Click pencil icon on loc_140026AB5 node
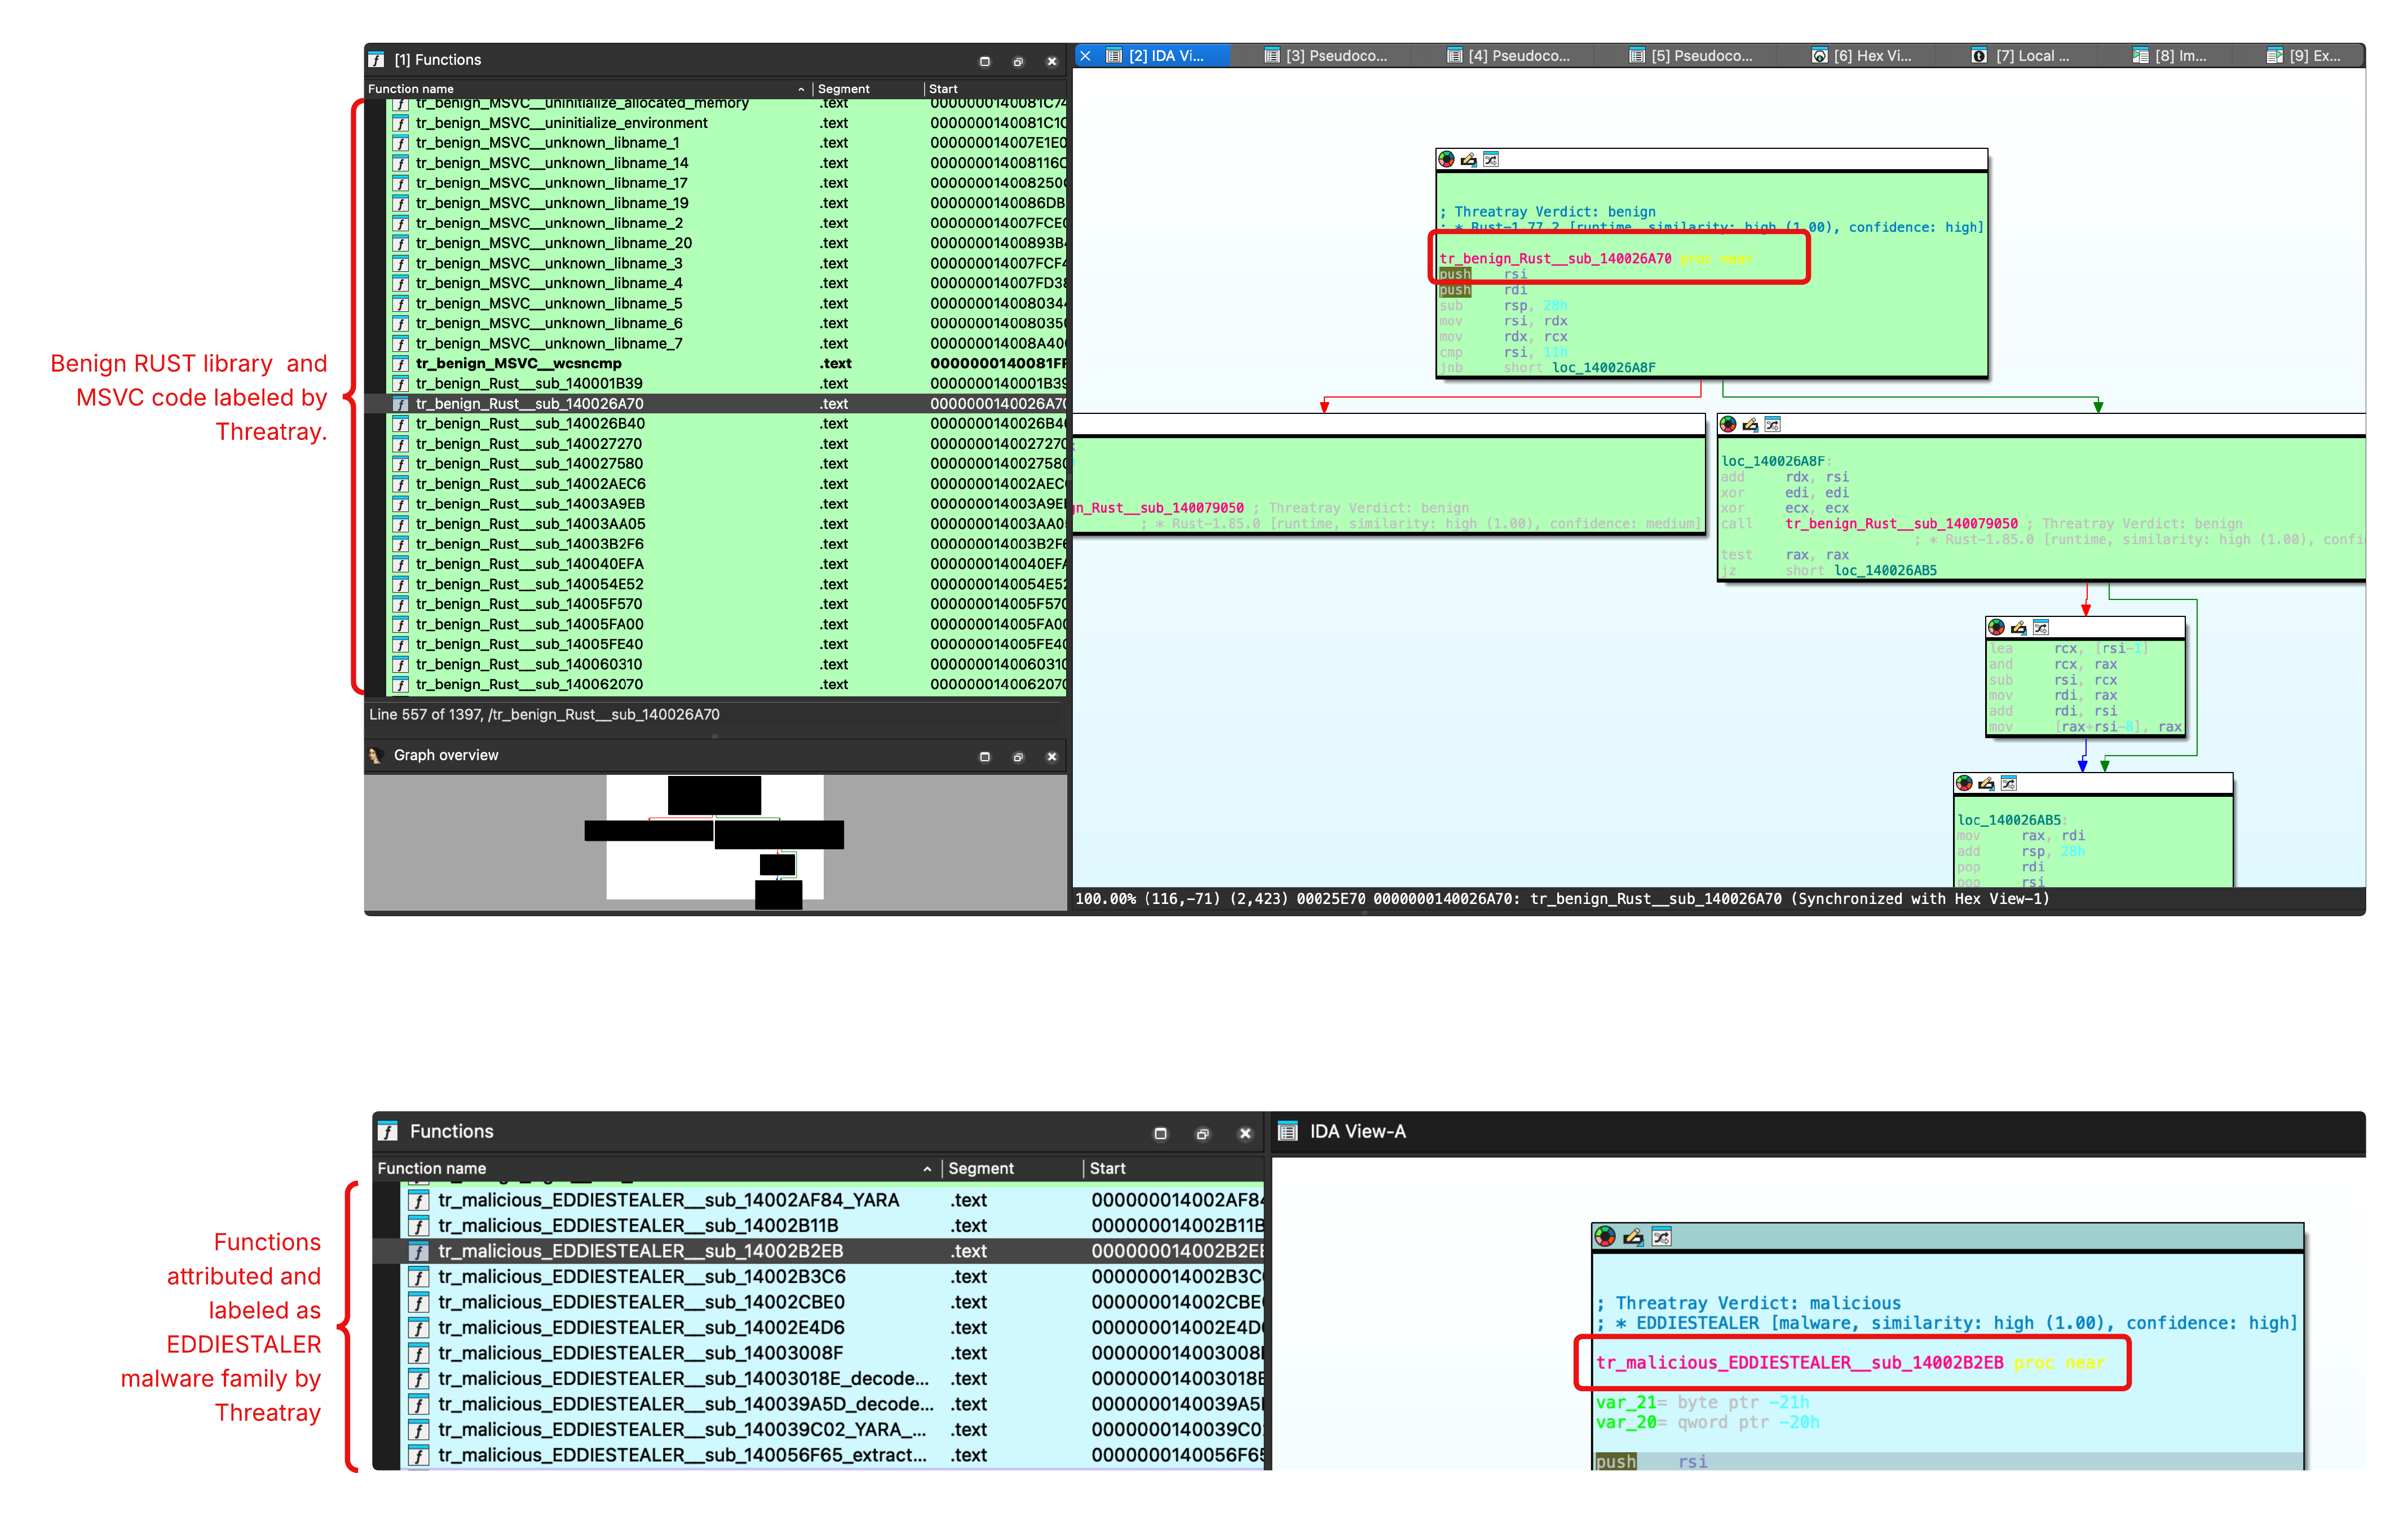 click(1986, 783)
